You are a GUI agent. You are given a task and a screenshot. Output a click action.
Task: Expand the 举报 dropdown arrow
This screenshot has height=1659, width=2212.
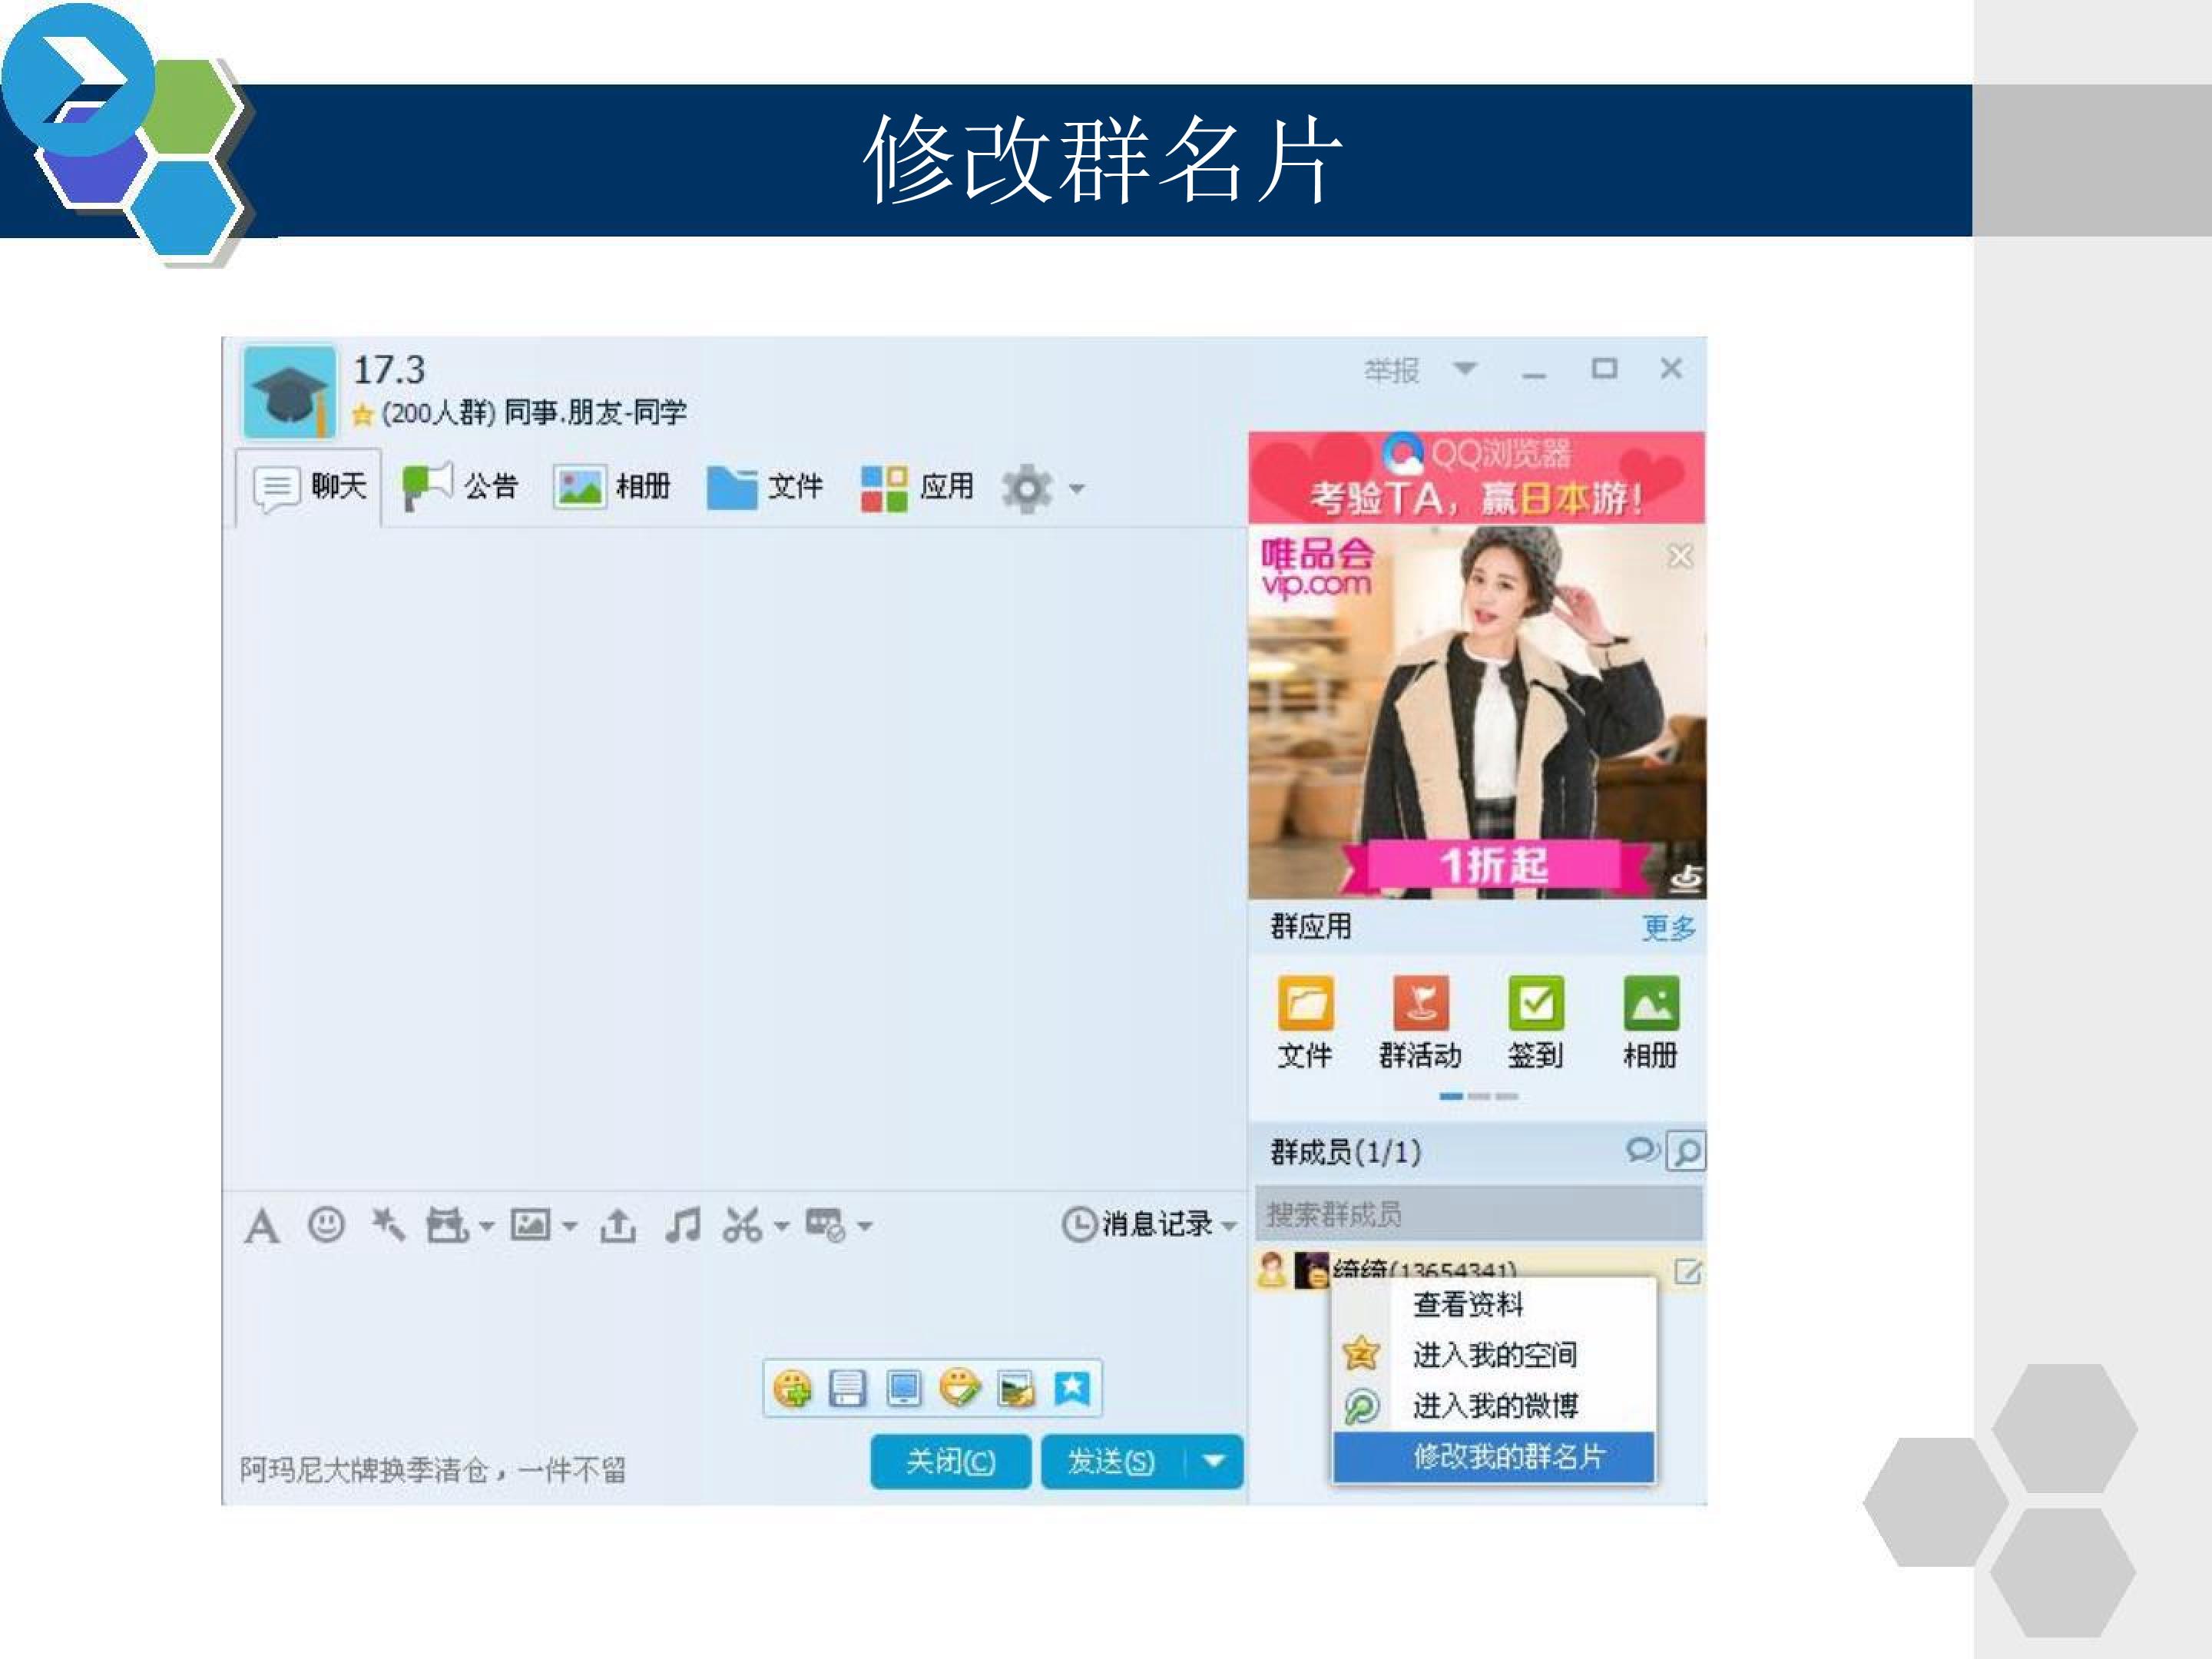pos(1465,368)
